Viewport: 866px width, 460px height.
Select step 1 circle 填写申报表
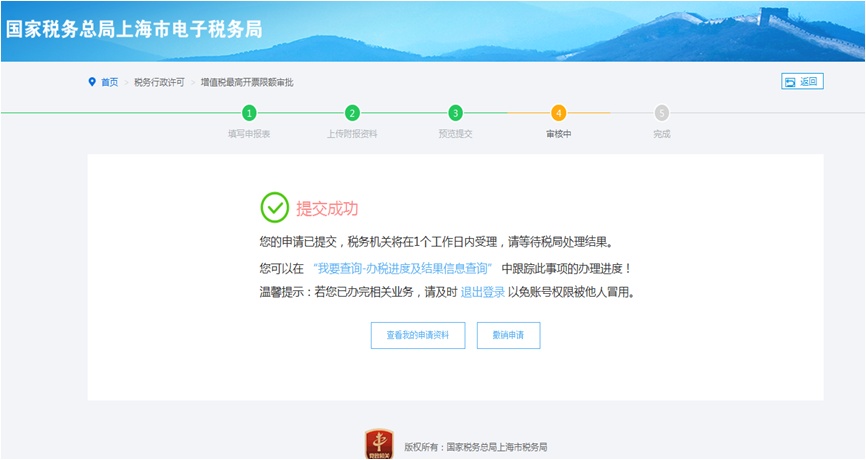[249, 113]
